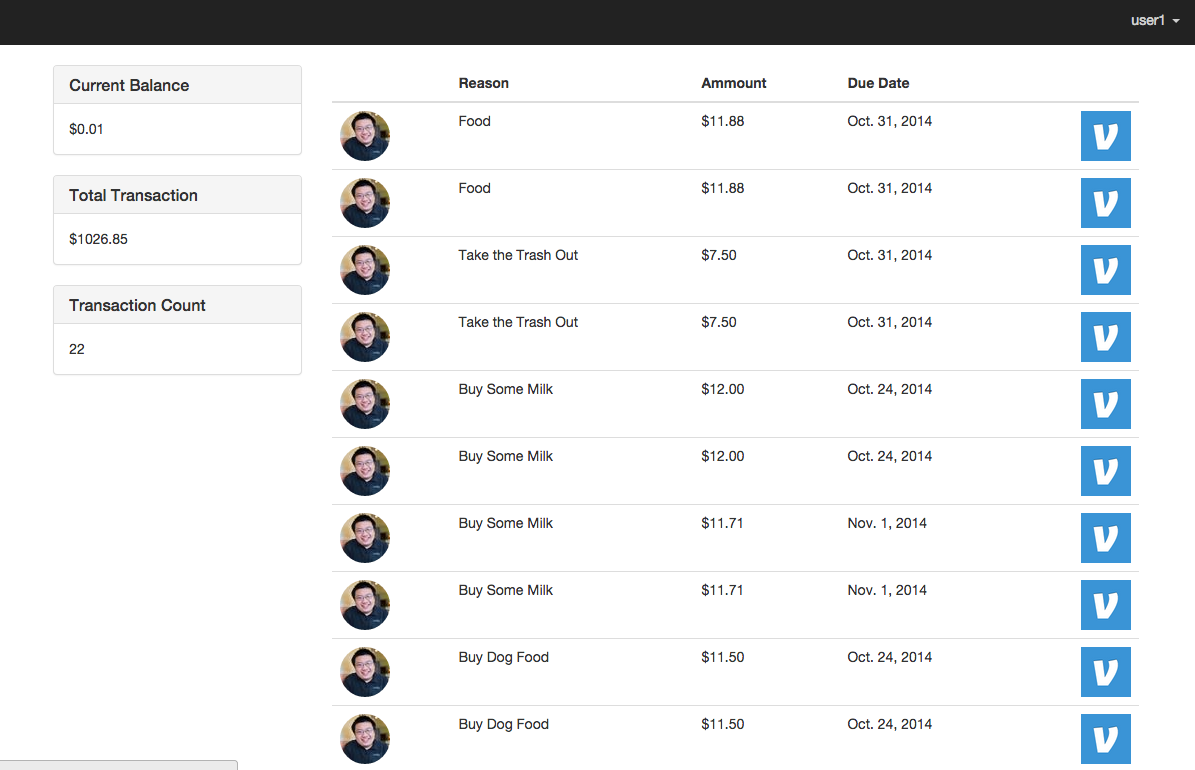Image resolution: width=1195 pixels, height=770 pixels.
Task: Click avatar thumbnail in first Food row
Action: [x=365, y=136]
